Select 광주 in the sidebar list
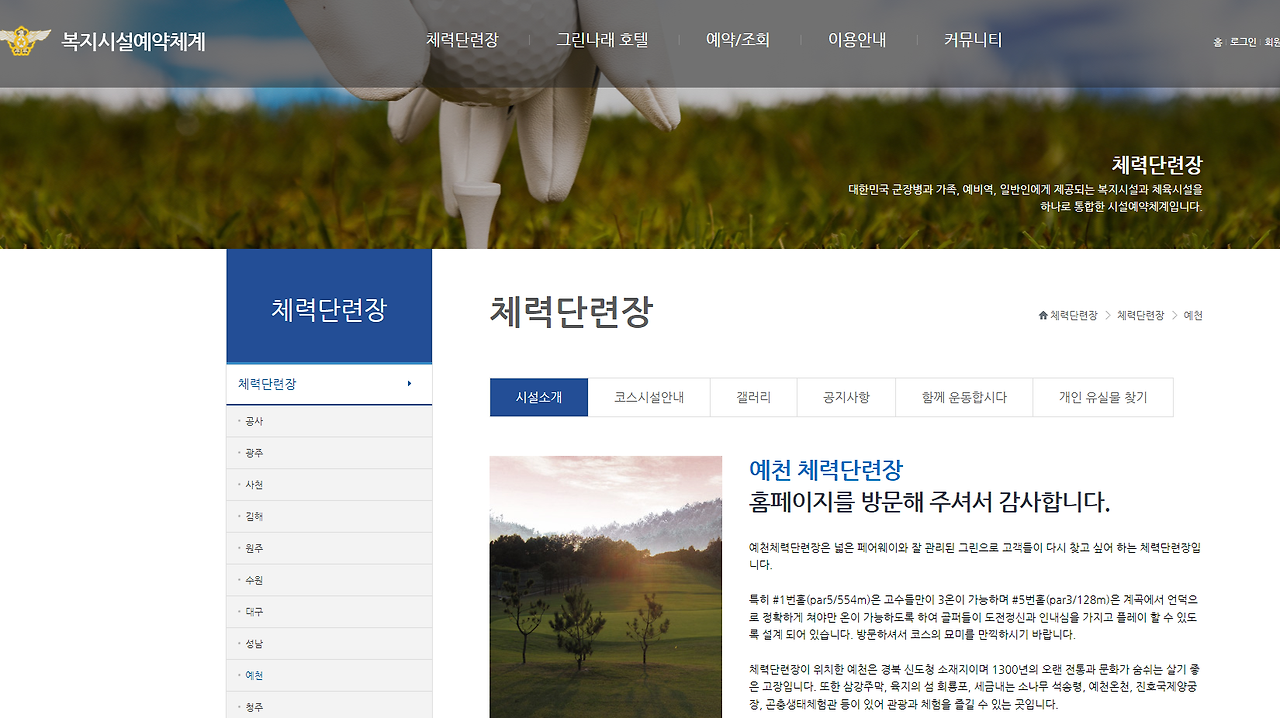This screenshot has width=1280, height=718. point(252,452)
